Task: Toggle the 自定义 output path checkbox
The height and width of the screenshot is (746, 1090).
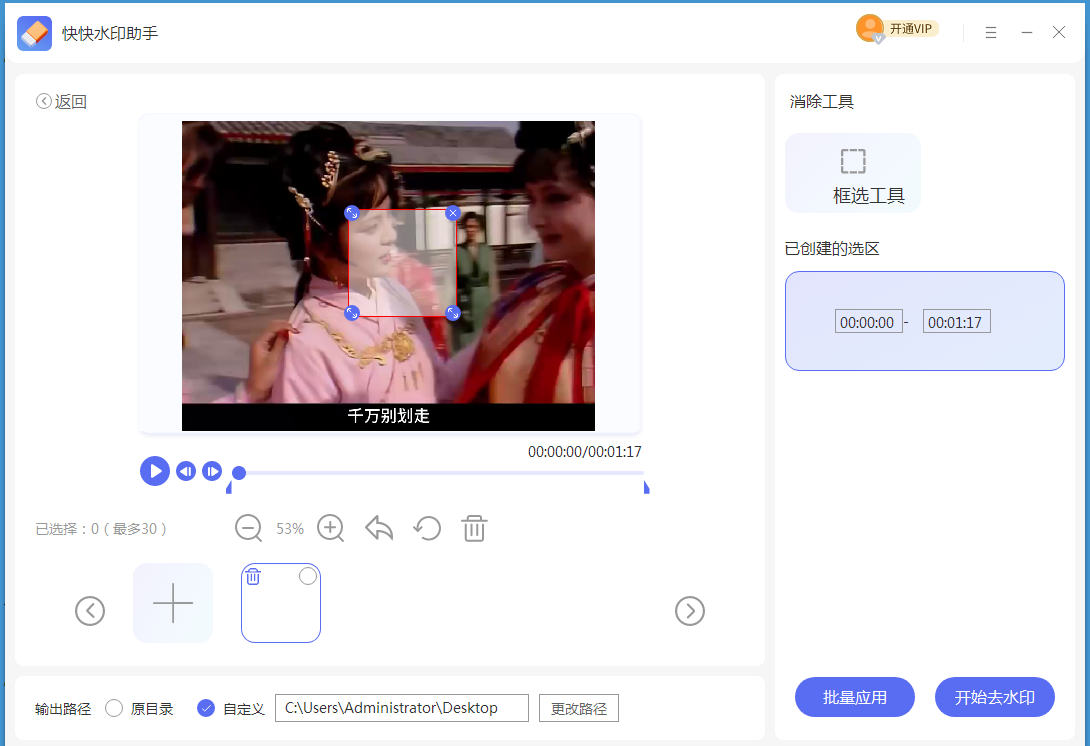Action: pyautogui.click(x=205, y=708)
